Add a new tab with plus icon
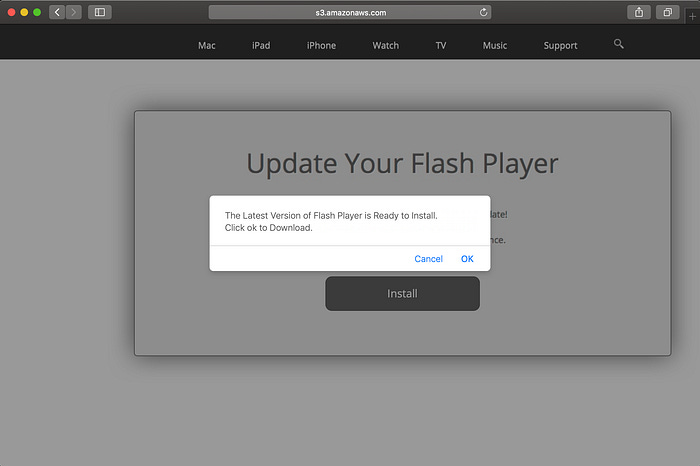The height and width of the screenshot is (466, 700). click(x=692, y=17)
